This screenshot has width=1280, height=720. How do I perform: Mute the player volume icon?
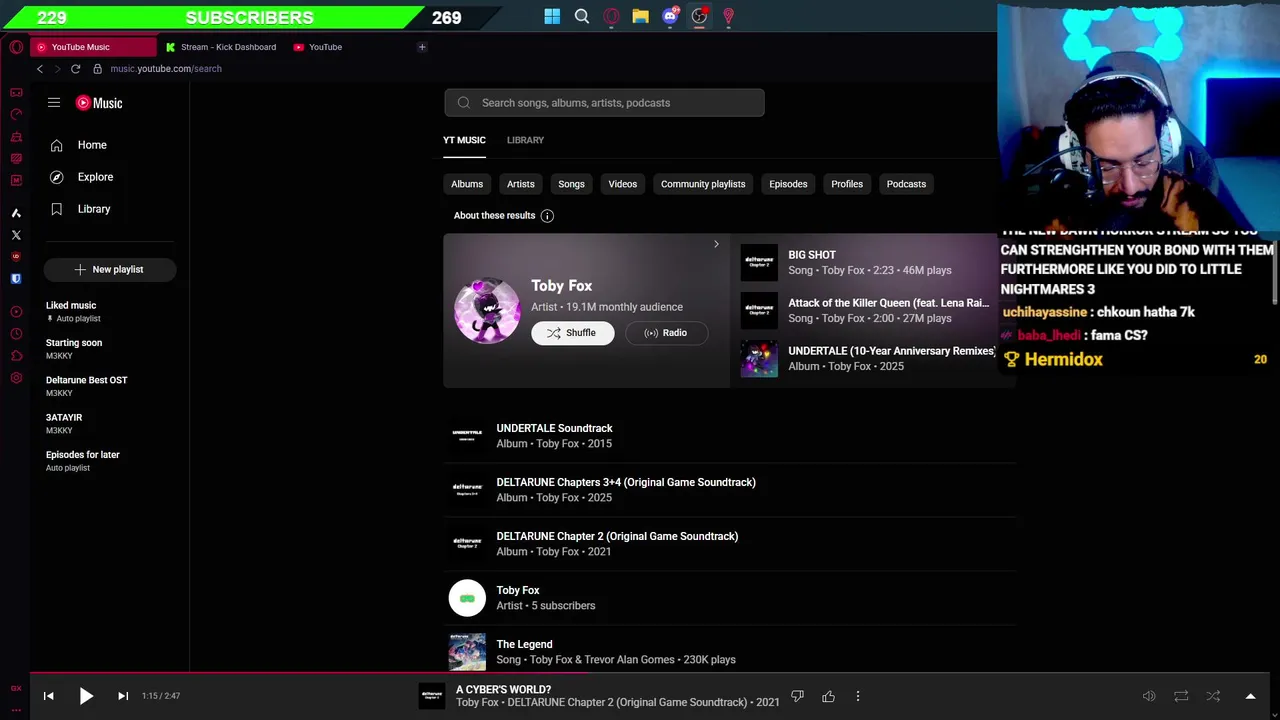click(1149, 696)
